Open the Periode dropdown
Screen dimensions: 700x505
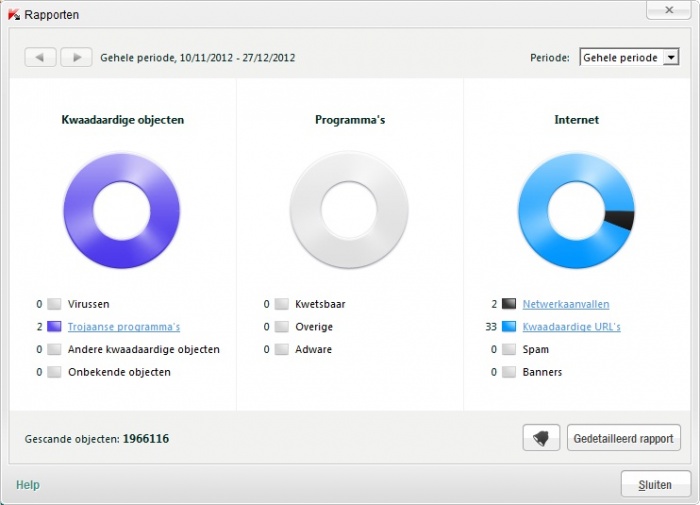[x=629, y=57]
